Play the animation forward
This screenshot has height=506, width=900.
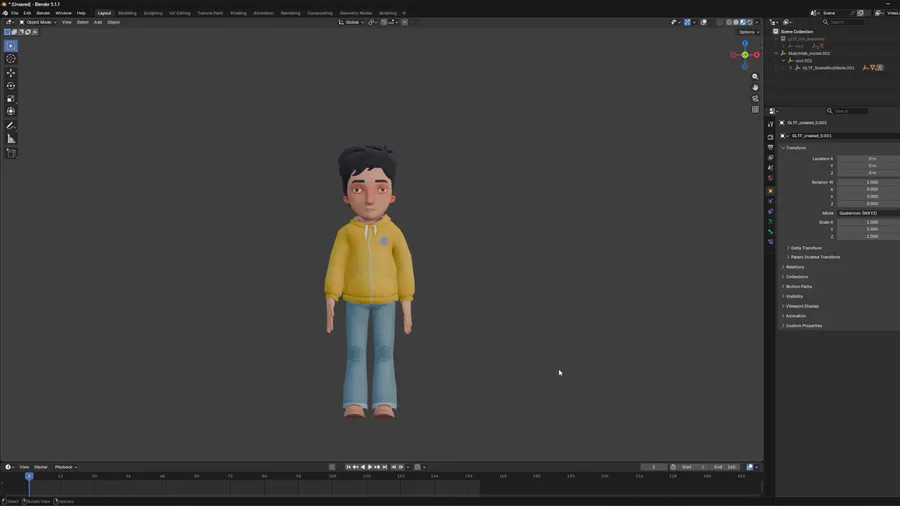(370, 467)
